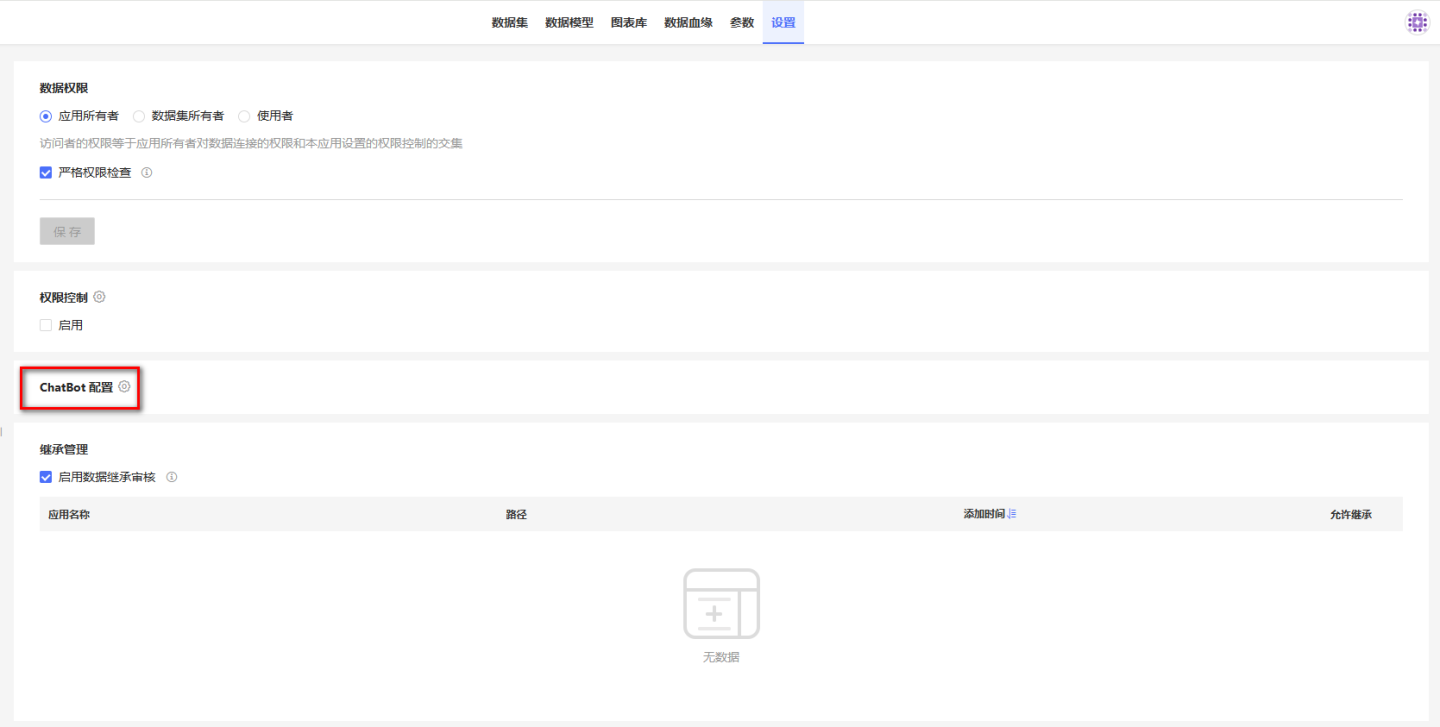Open the 数据血缘 tab

tap(688, 22)
